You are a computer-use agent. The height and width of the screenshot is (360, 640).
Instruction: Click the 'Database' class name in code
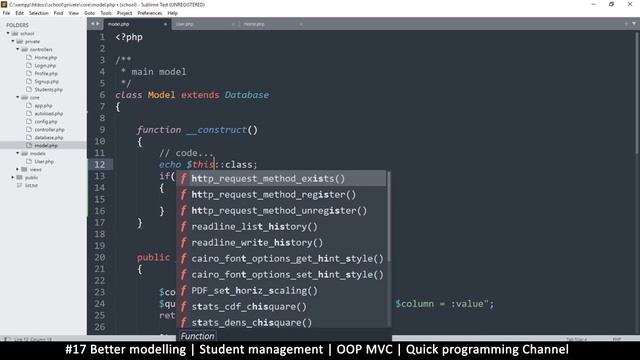(247, 95)
